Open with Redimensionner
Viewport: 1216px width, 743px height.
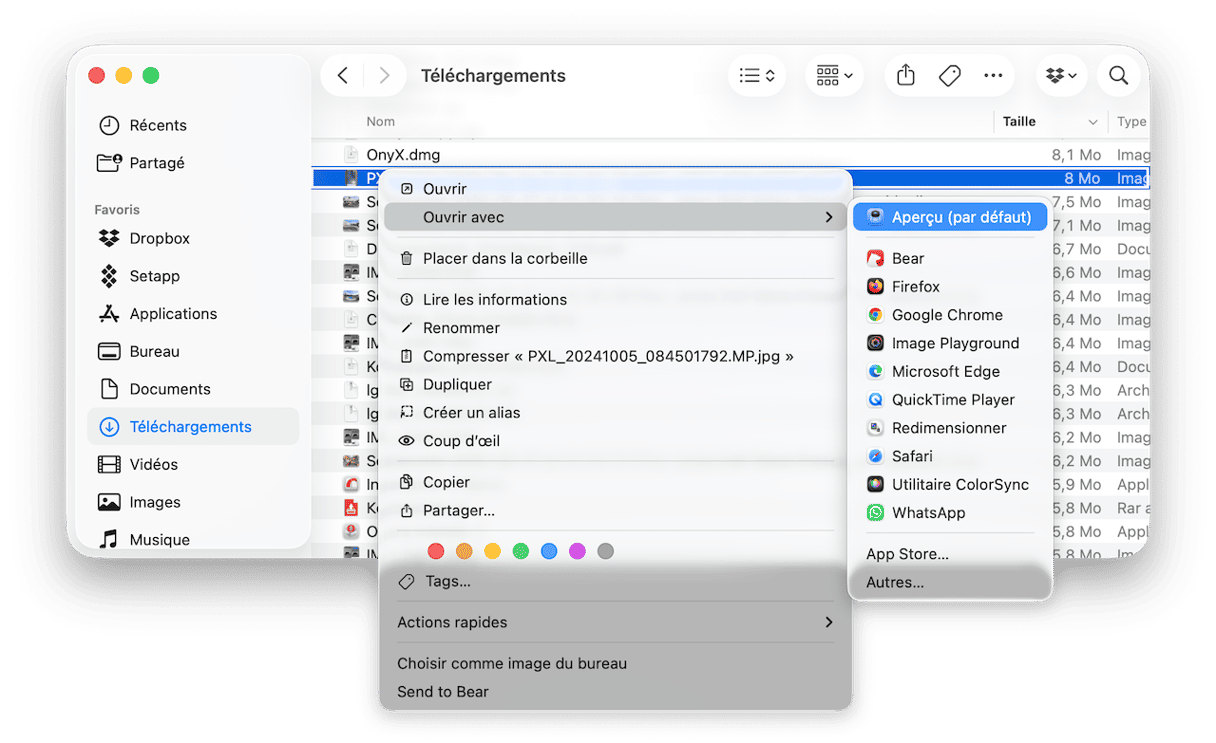coord(950,428)
